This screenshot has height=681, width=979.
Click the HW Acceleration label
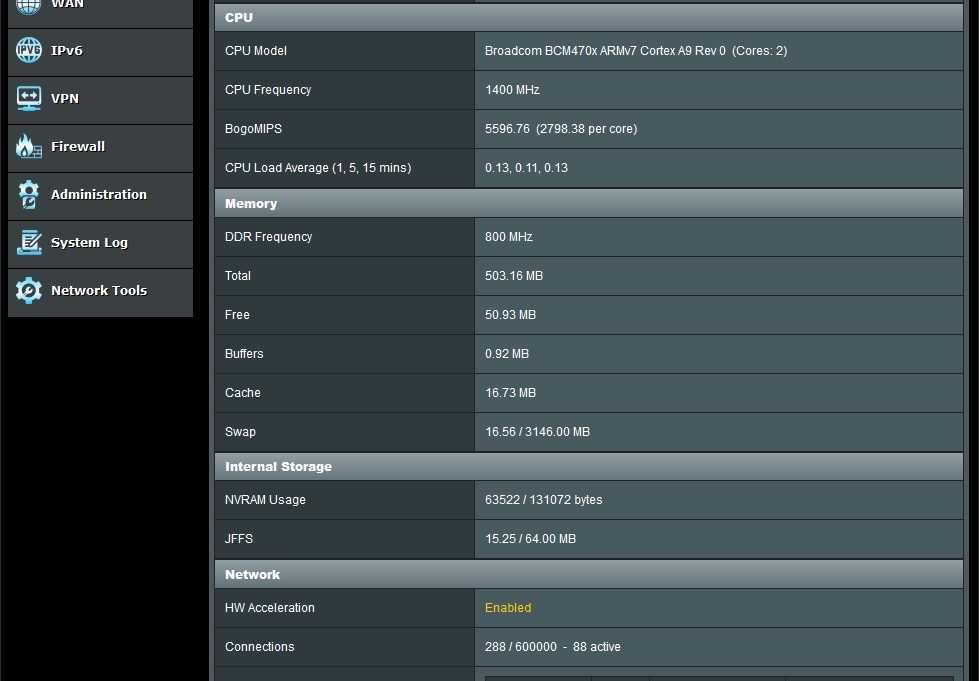click(x=269, y=608)
